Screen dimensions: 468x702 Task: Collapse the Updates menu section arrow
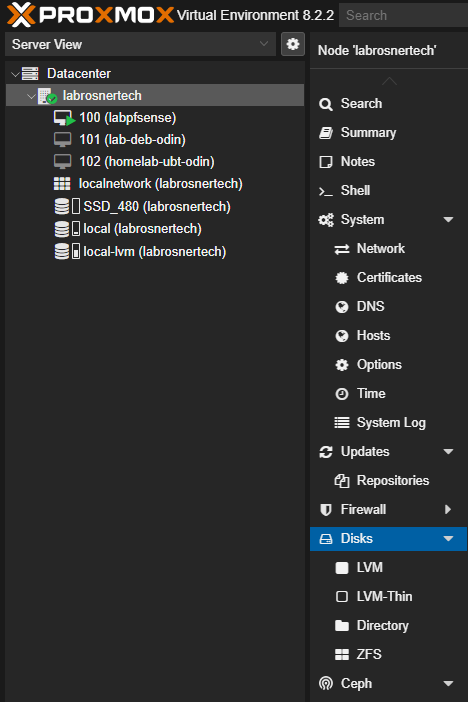pos(448,452)
